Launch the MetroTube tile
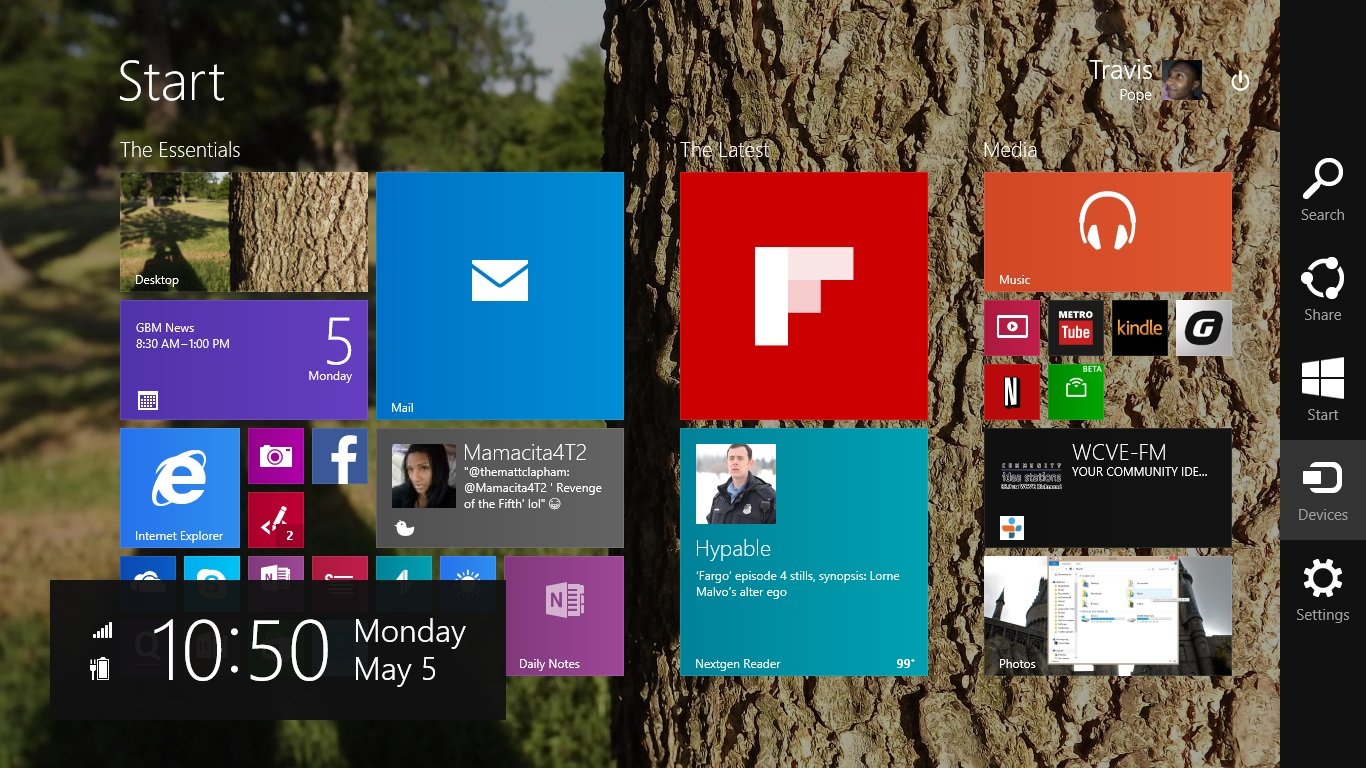1366x768 pixels. coord(1076,328)
